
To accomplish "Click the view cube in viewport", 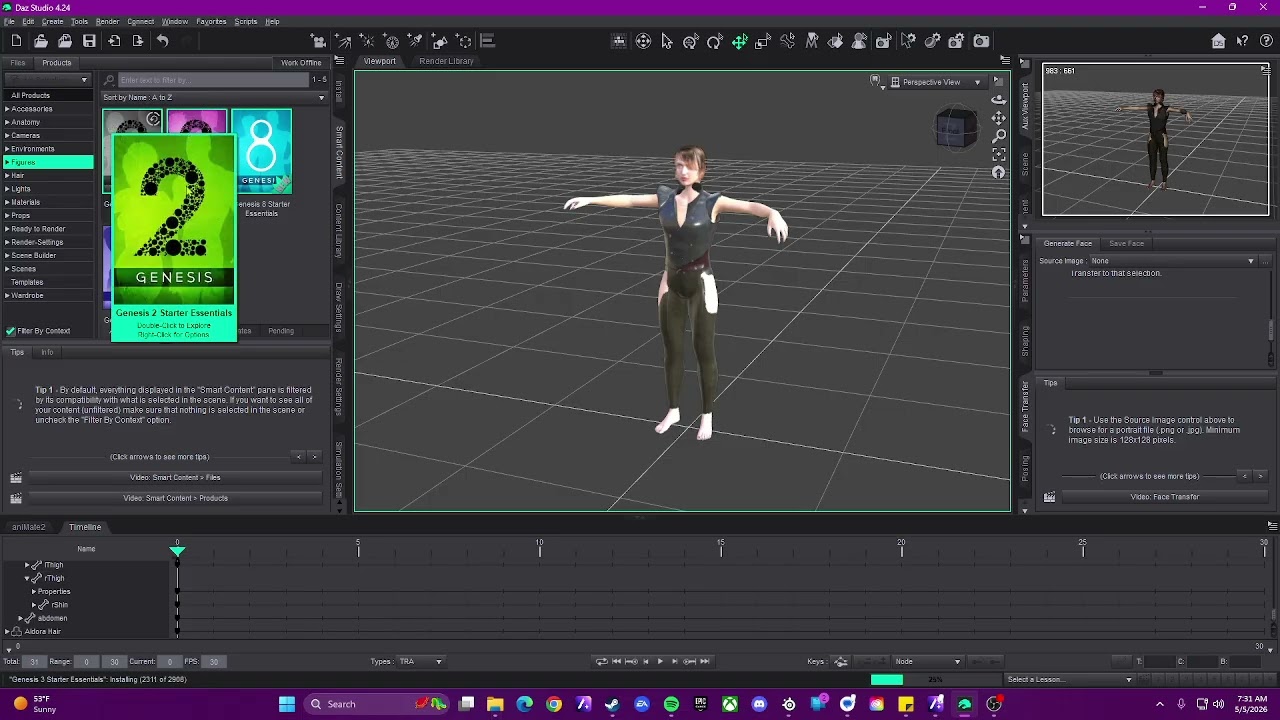I will (955, 128).
